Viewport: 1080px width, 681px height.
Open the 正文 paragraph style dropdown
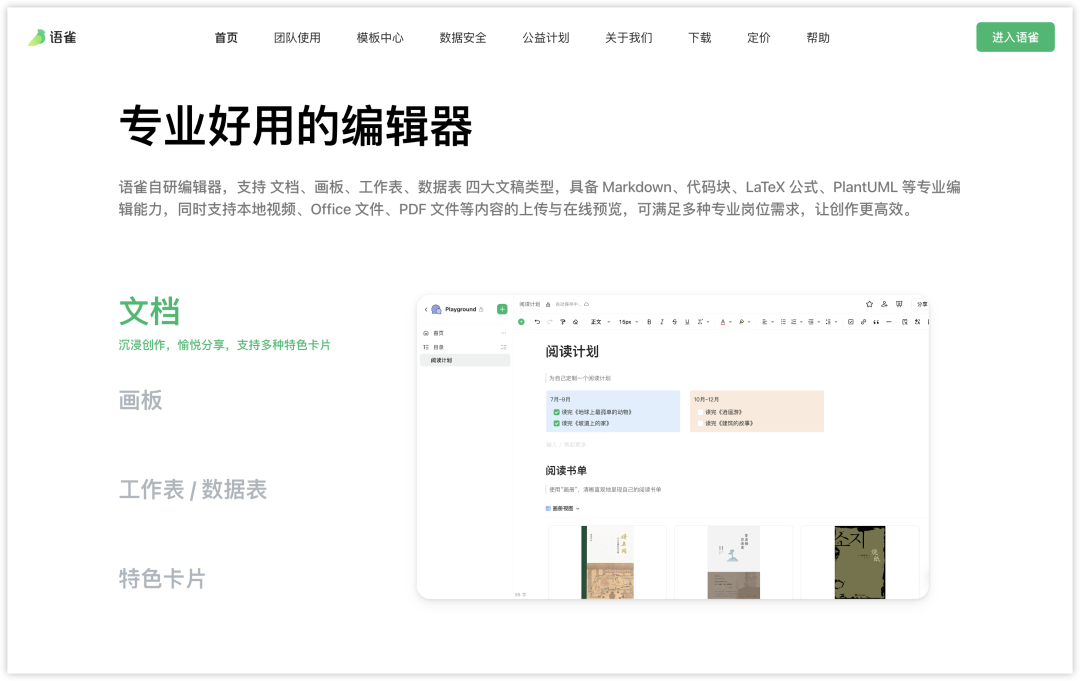pos(600,322)
